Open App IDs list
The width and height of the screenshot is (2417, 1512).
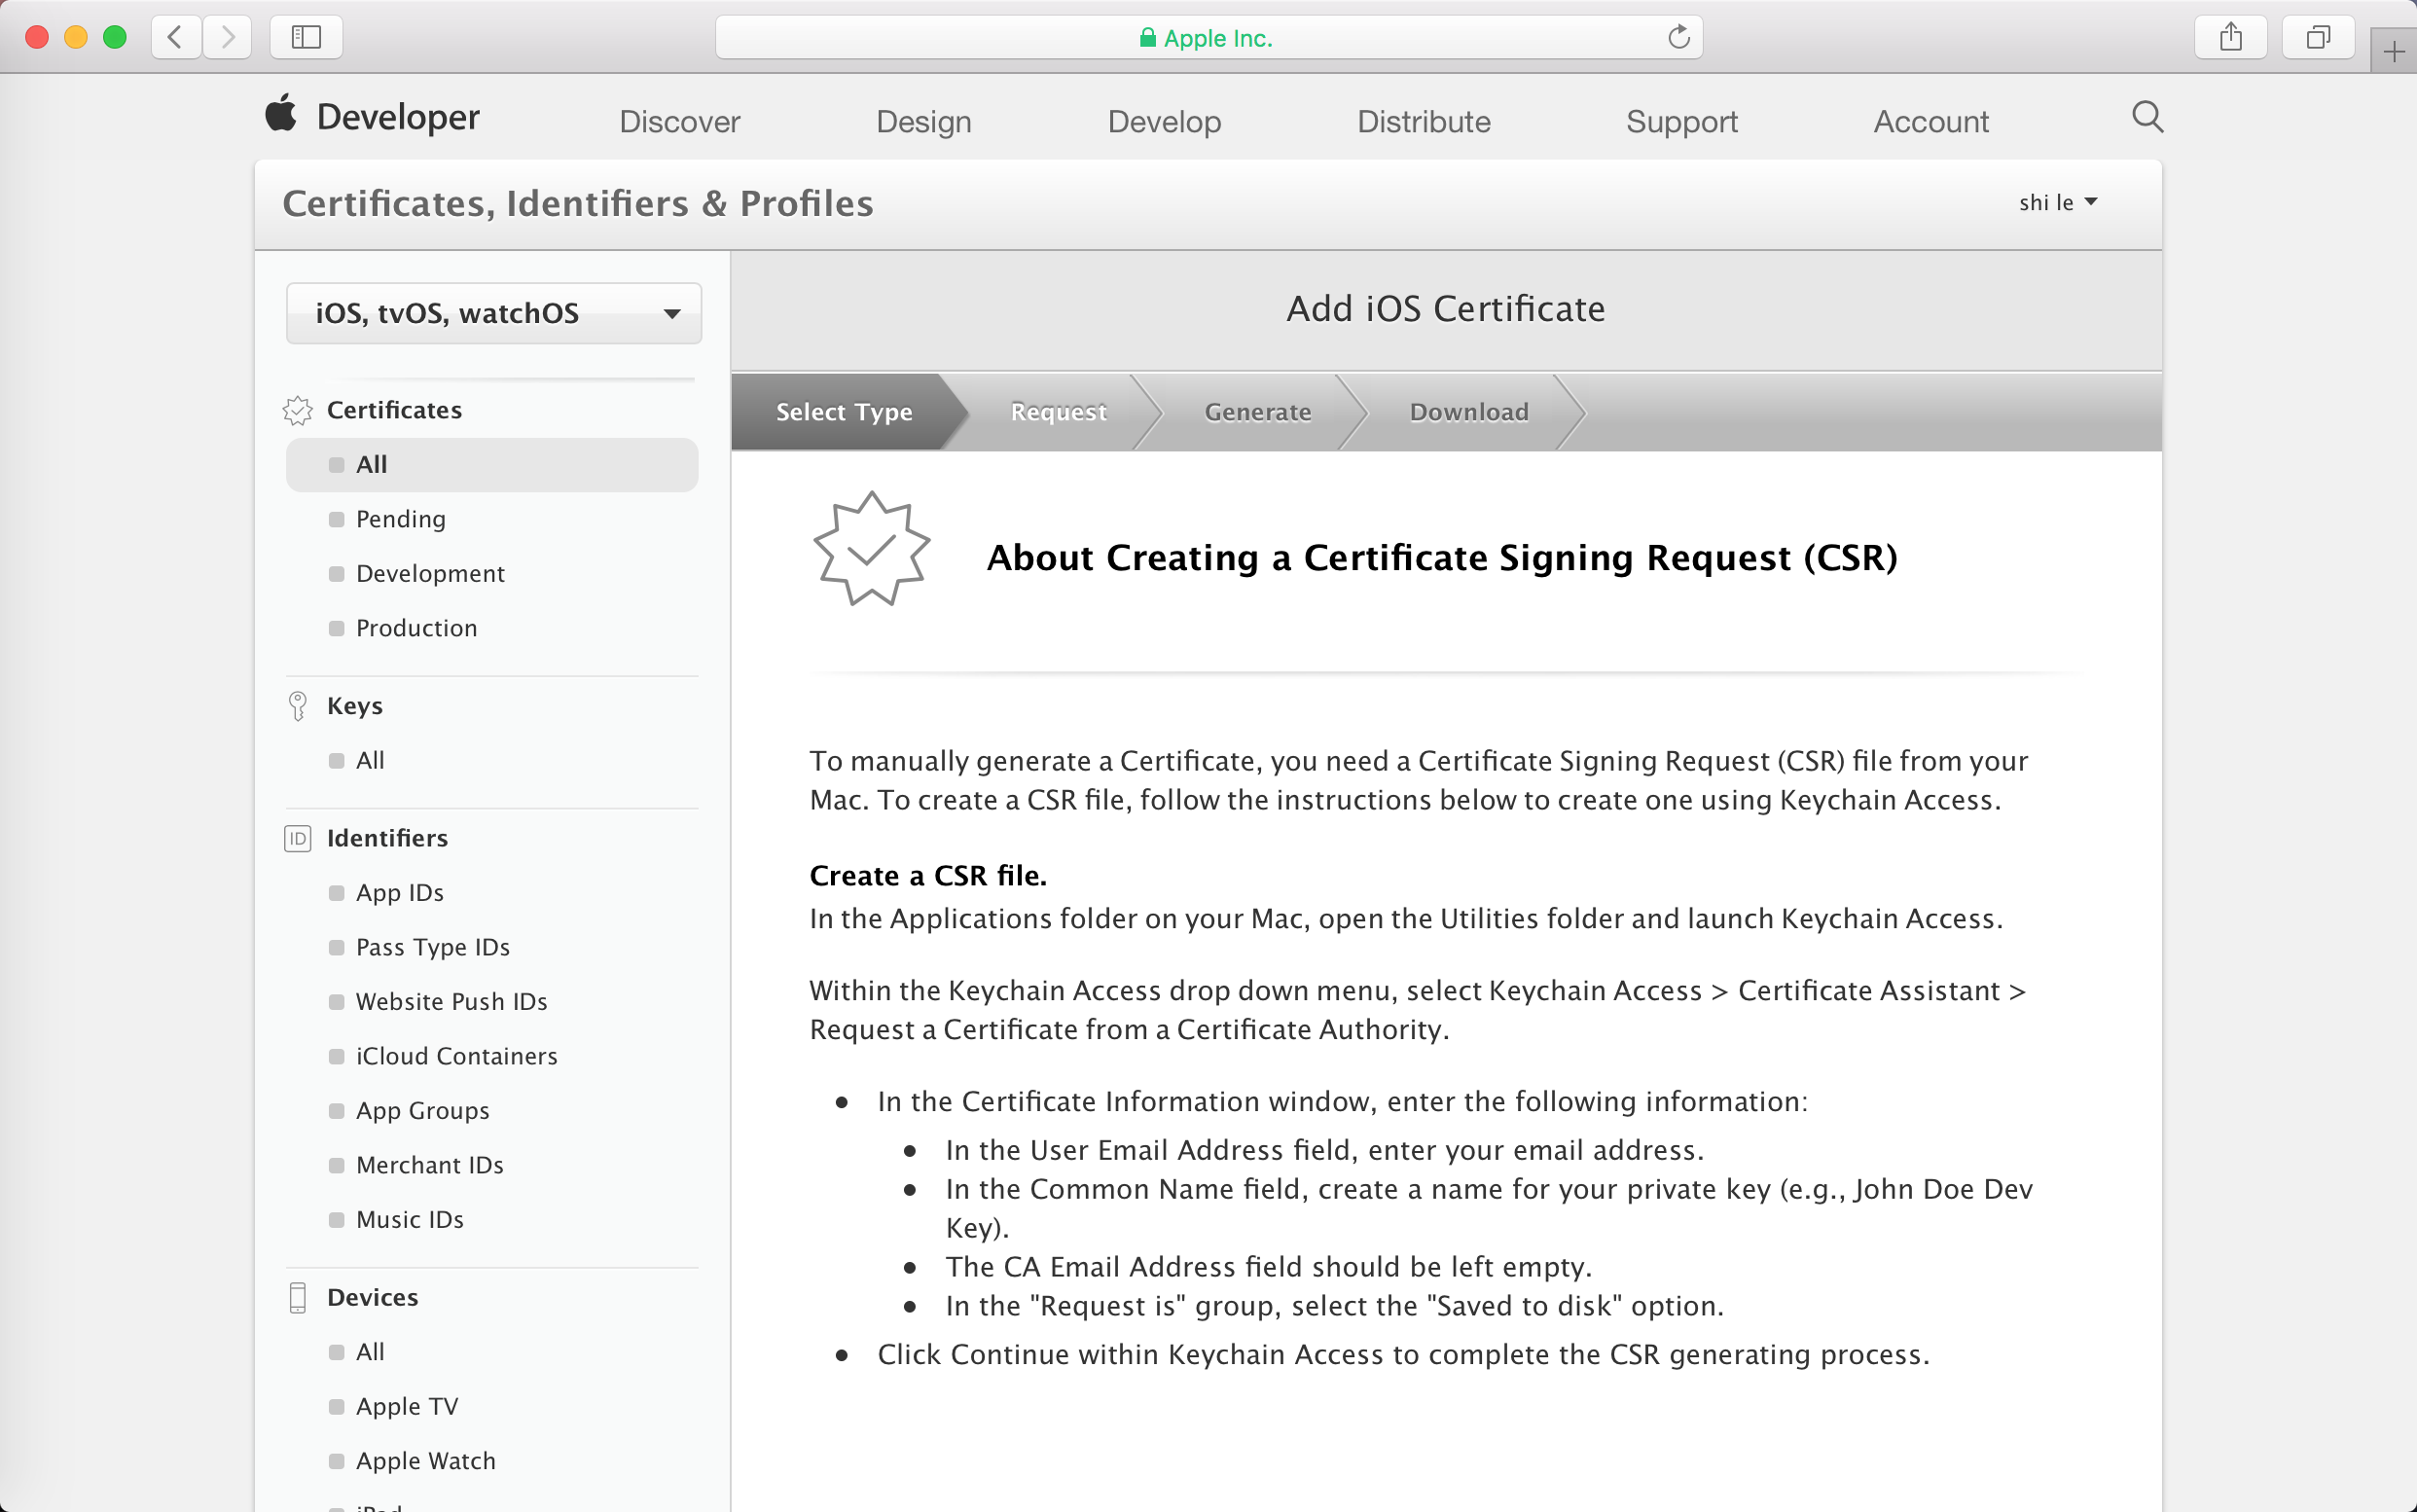coord(399,893)
